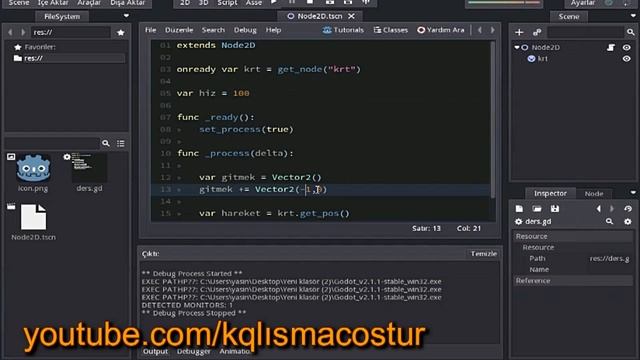Screen dimensions: 640x360
Task: Switch to the Output bottom tab
Action: point(155,351)
